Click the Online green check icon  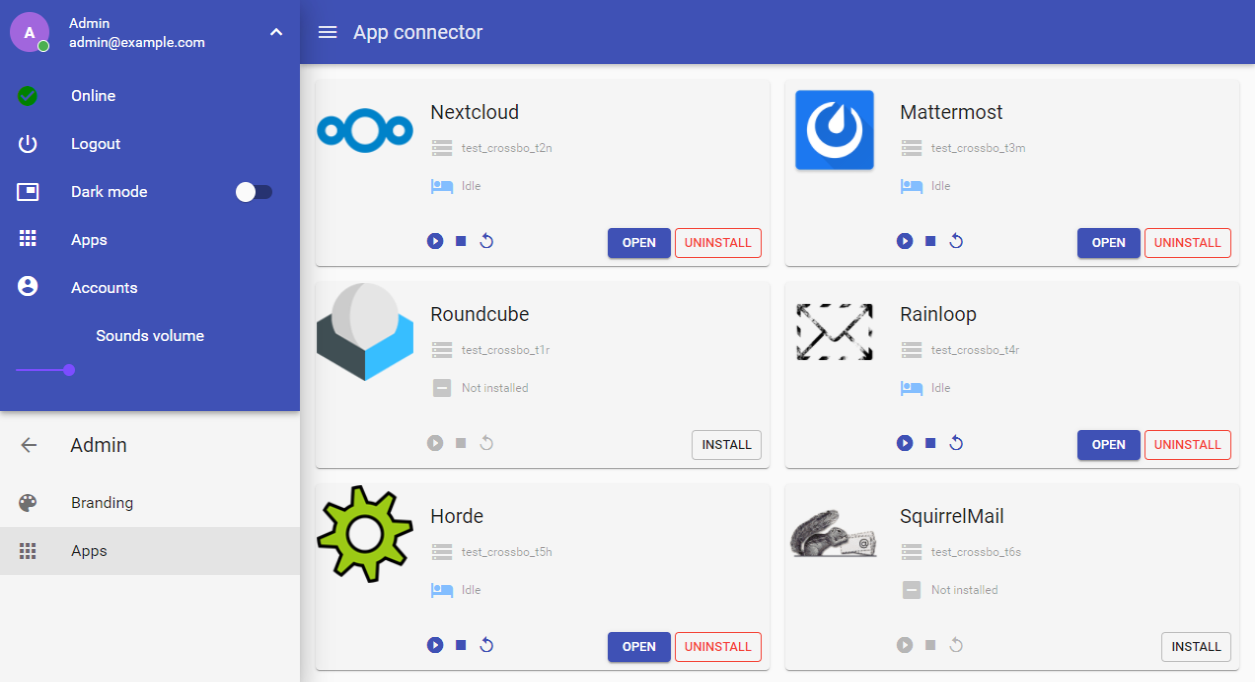click(28, 96)
